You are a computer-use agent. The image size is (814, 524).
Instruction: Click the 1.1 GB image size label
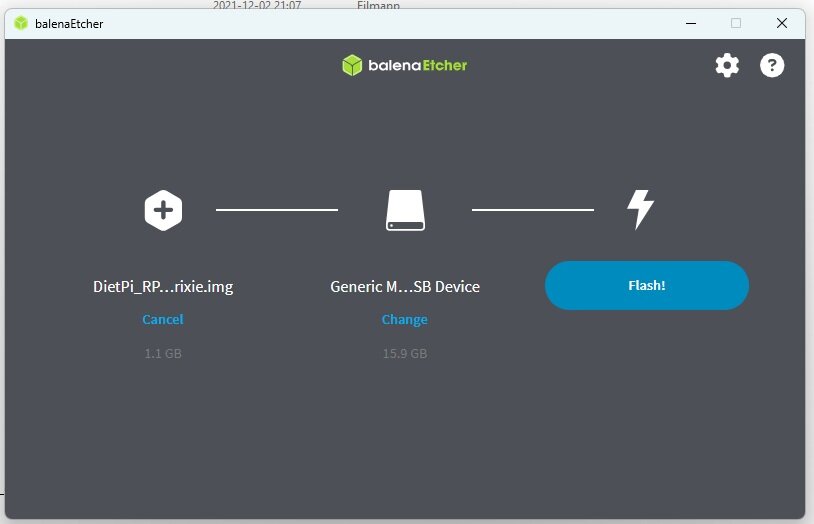click(163, 354)
